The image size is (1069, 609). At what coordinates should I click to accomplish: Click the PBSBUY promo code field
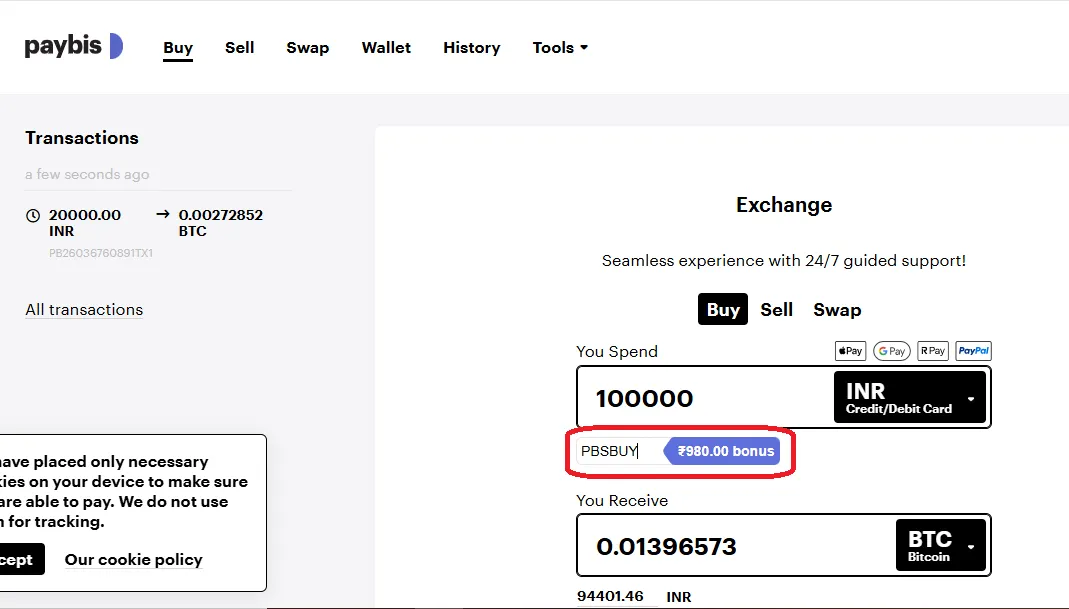click(x=608, y=451)
